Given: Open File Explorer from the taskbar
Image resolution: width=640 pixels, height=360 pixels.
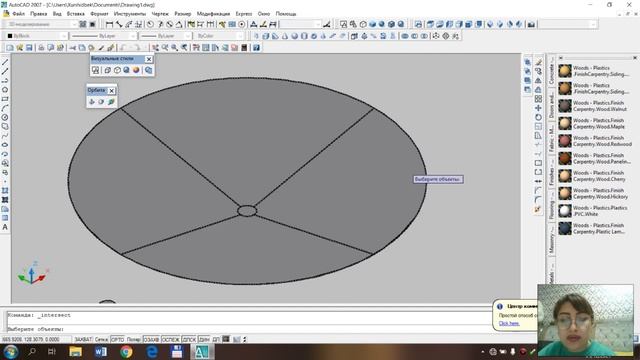Looking at the screenshot, I should coord(76,351).
